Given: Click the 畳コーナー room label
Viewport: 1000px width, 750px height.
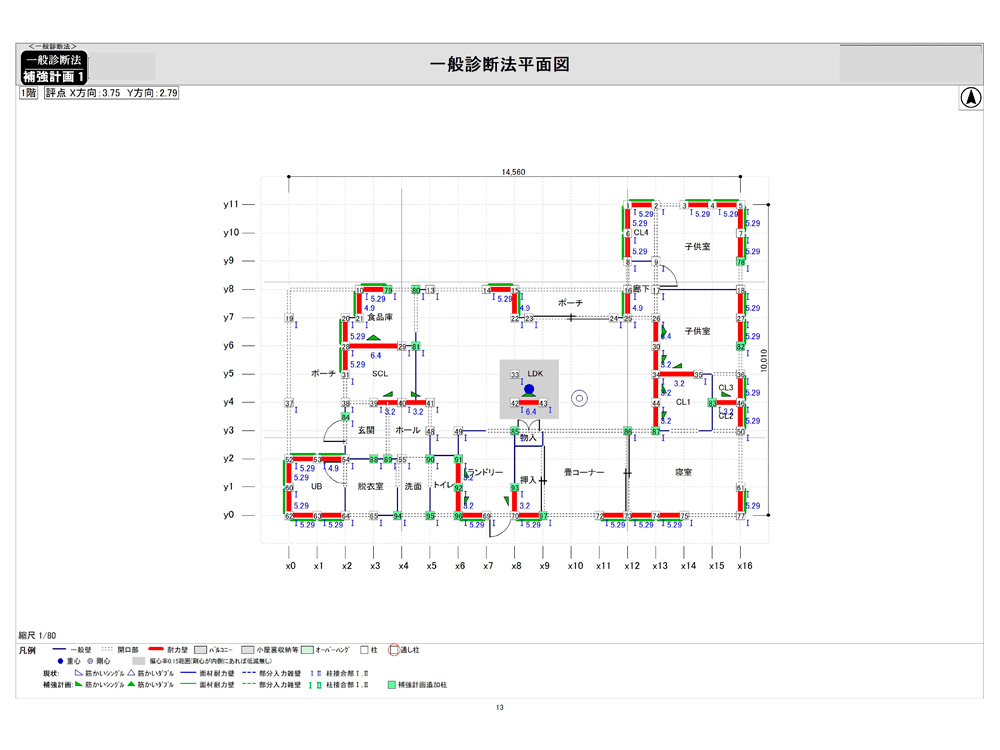Looking at the screenshot, I should pos(583,472).
